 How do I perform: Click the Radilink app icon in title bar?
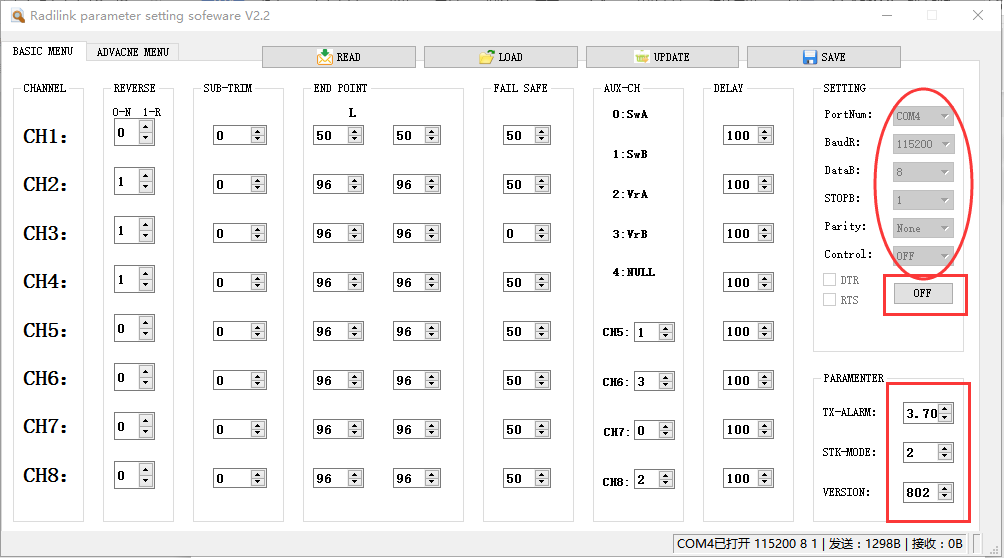point(17,15)
